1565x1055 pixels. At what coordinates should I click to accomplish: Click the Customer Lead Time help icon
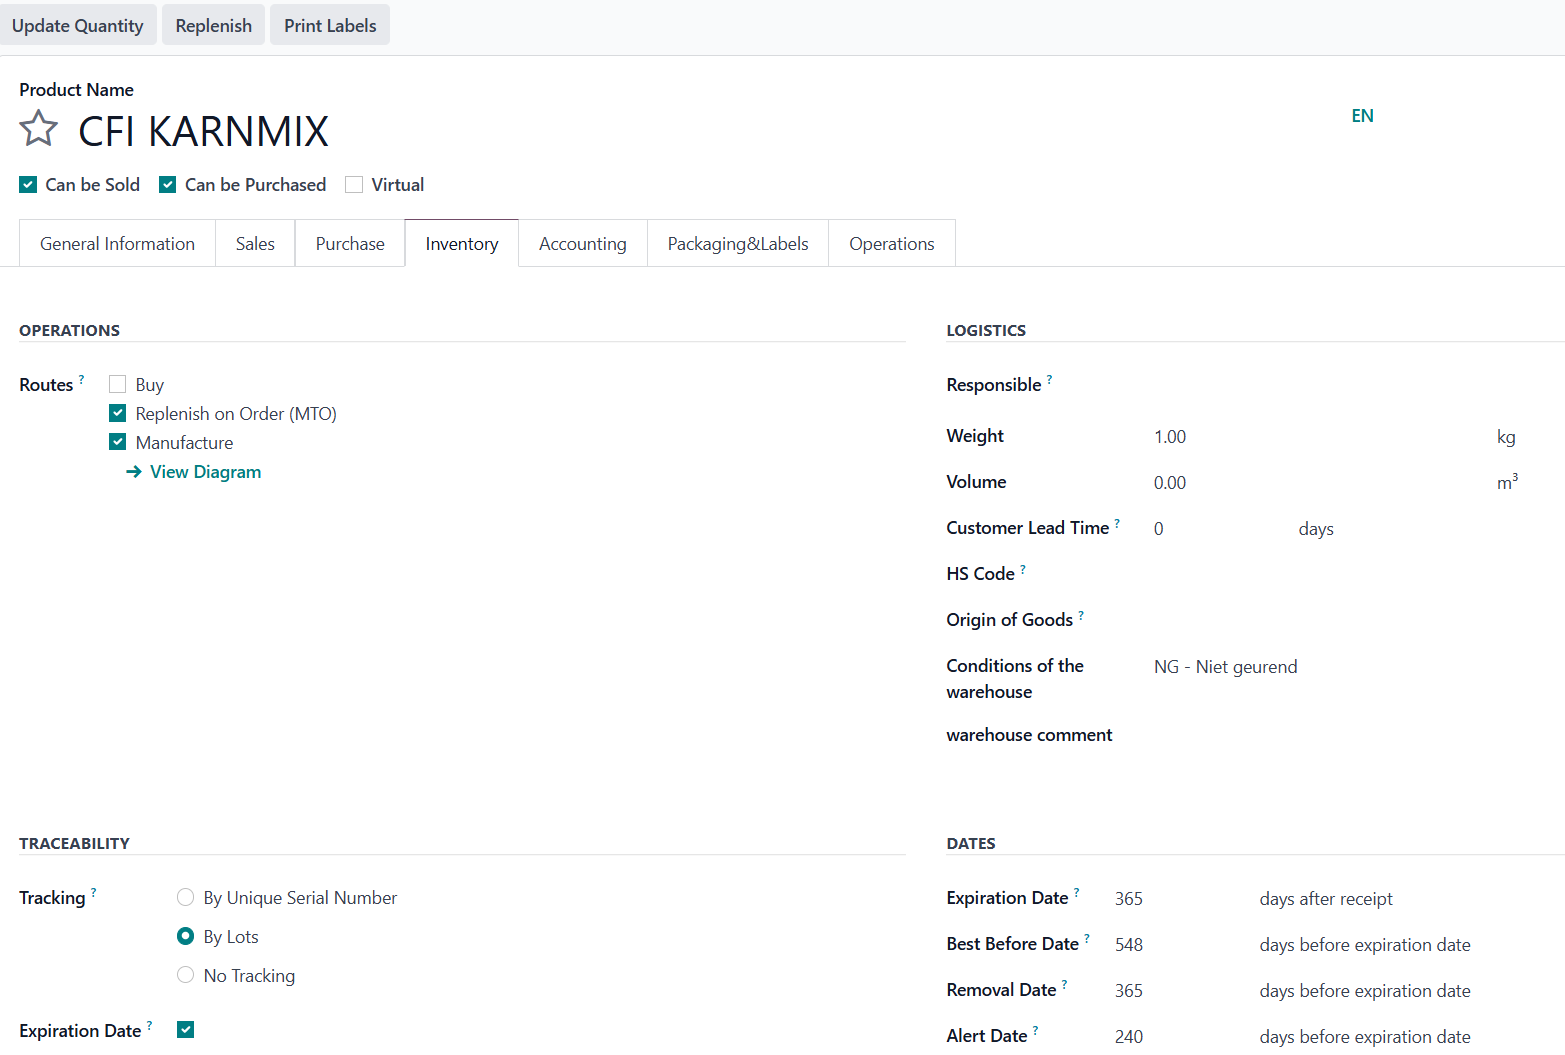click(x=1117, y=523)
